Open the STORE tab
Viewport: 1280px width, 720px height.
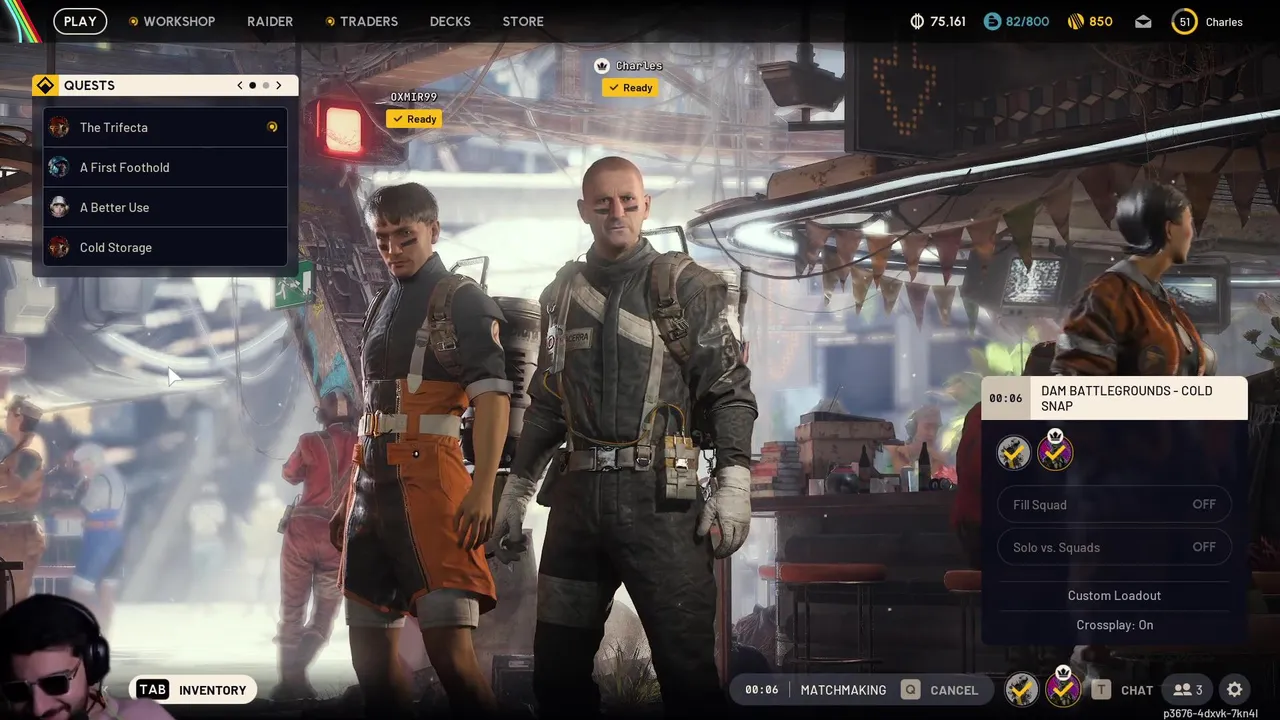pyautogui.click(x=523, y=21)
